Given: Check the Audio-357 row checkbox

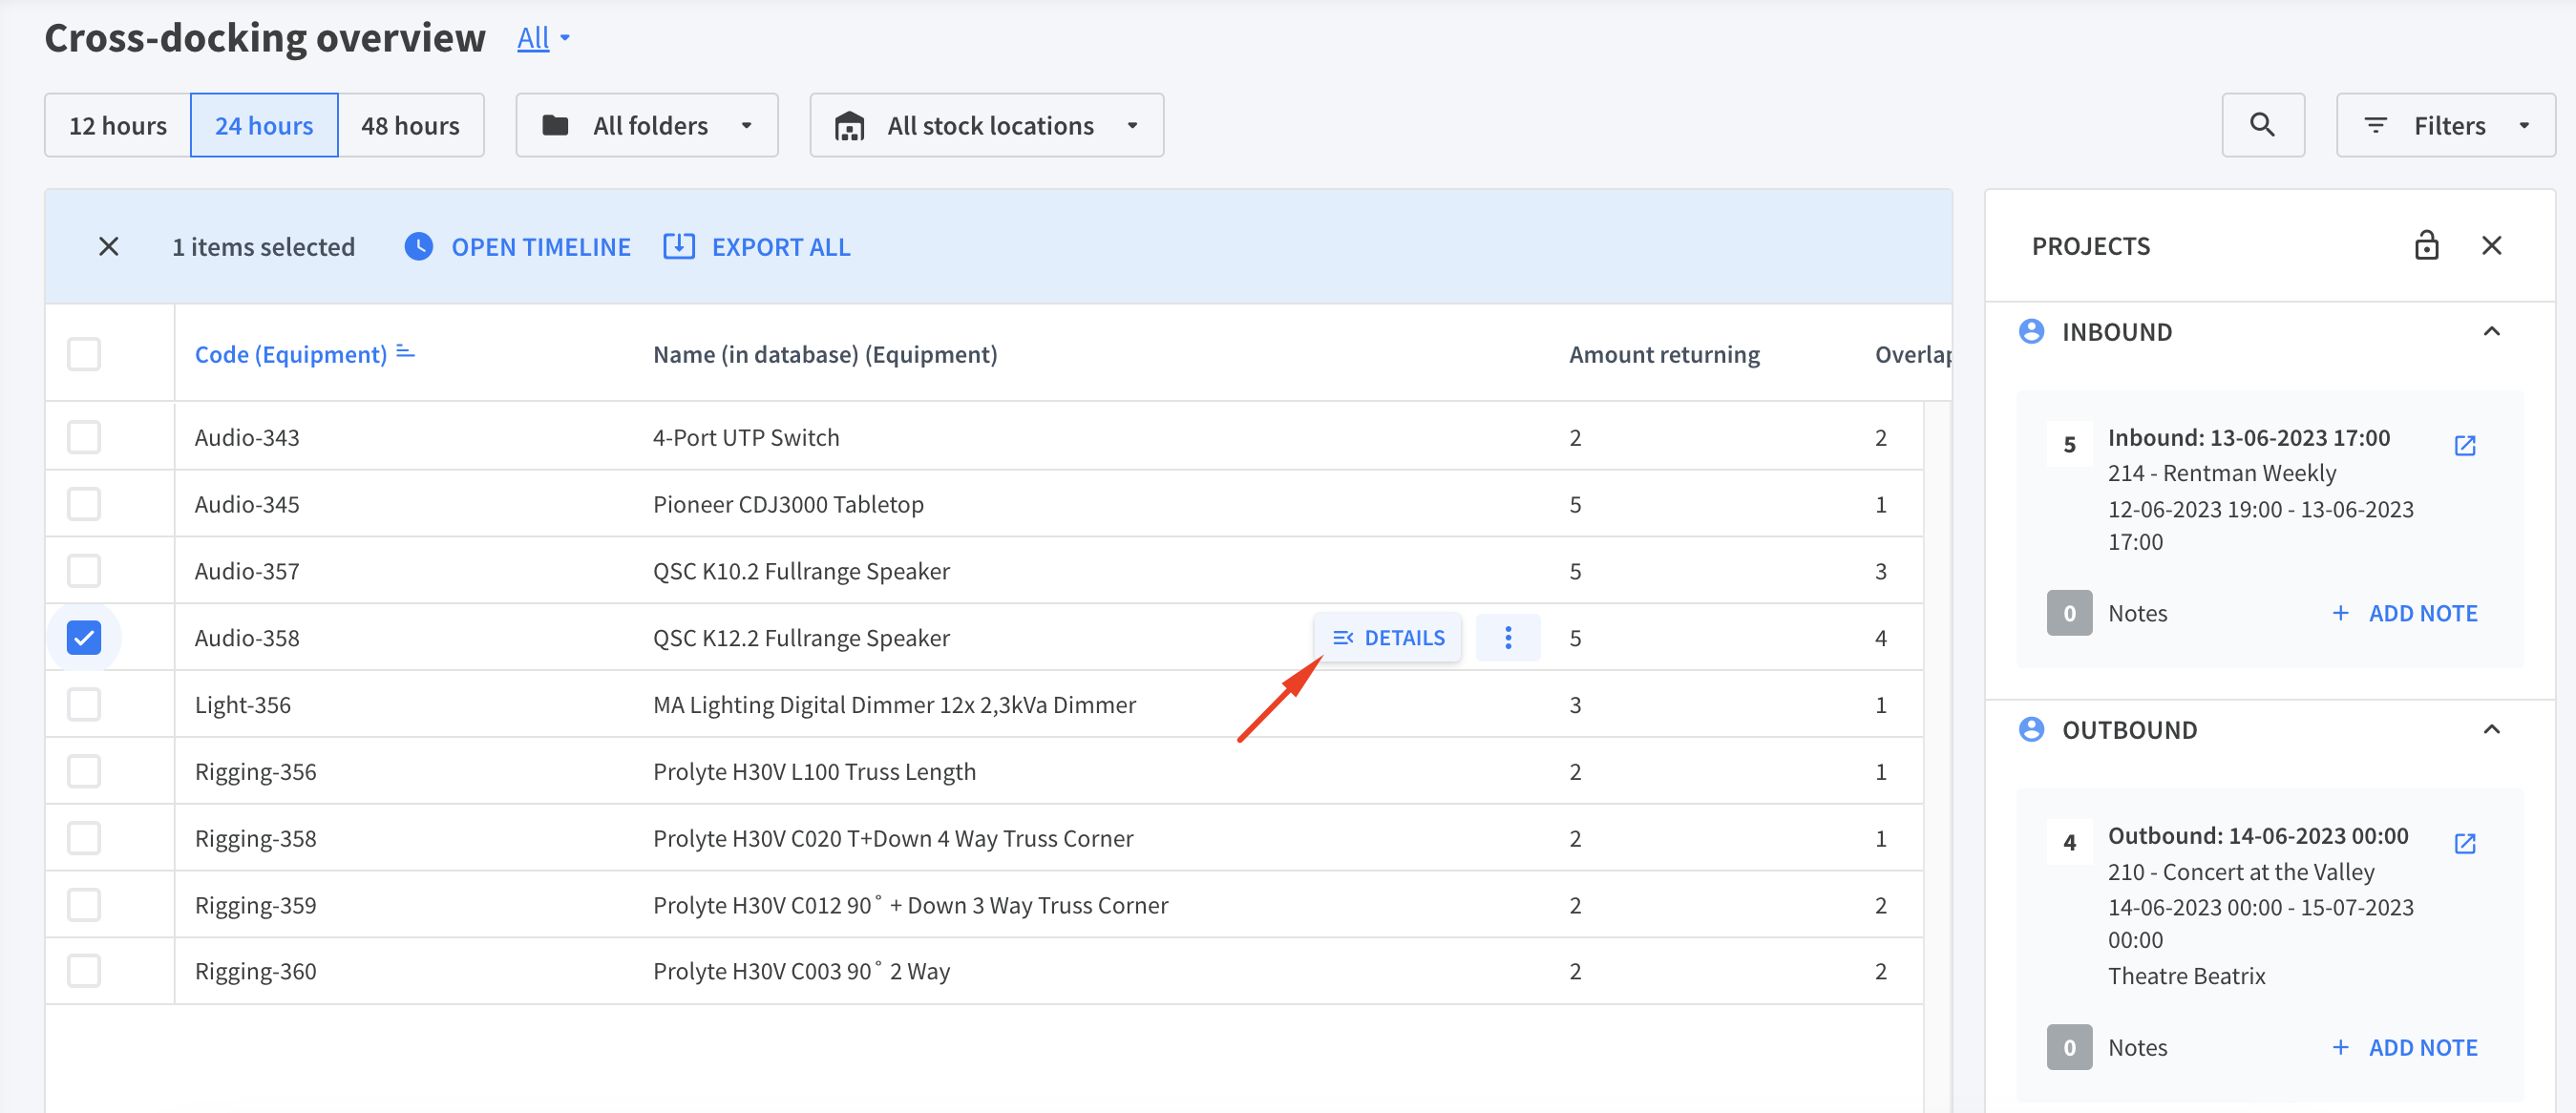Looking at the screenshot, I should (84, 571).
